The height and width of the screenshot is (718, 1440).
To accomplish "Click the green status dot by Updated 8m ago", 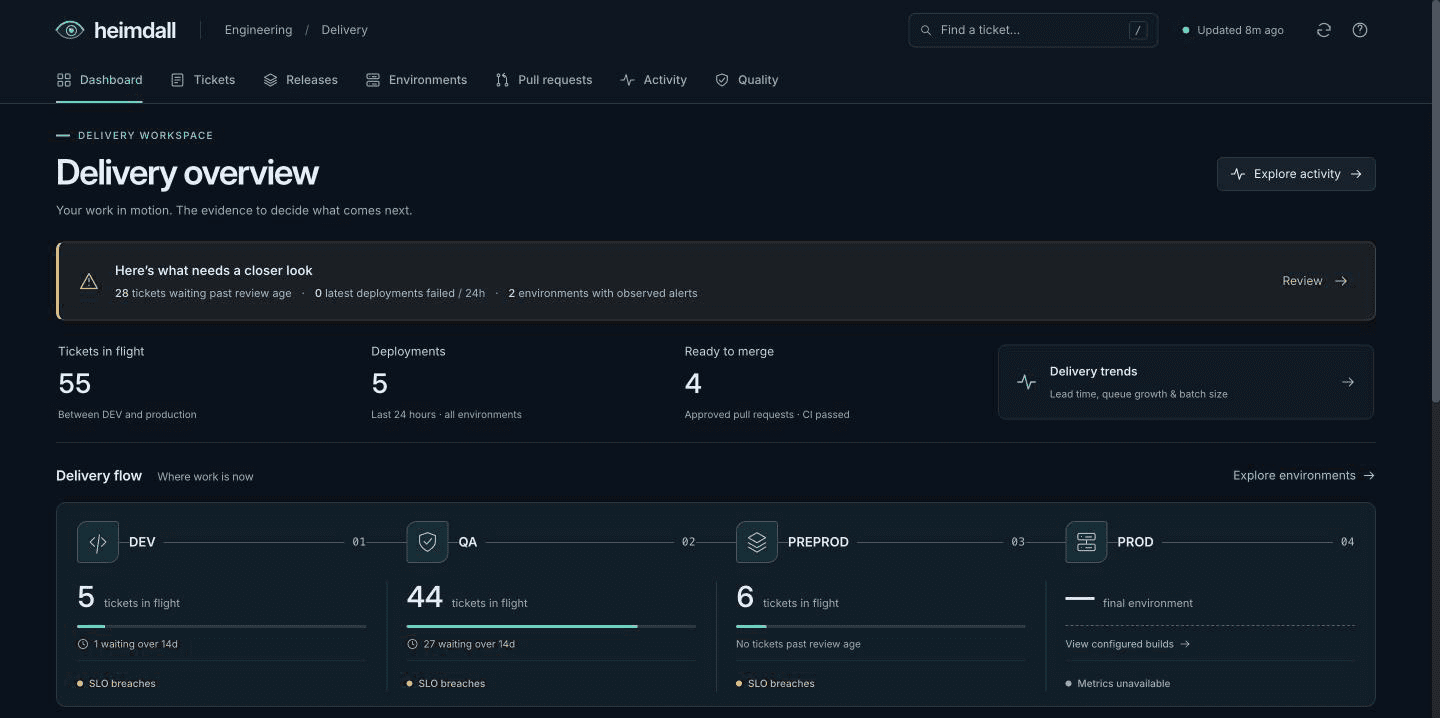I will tap(1186, 30).
